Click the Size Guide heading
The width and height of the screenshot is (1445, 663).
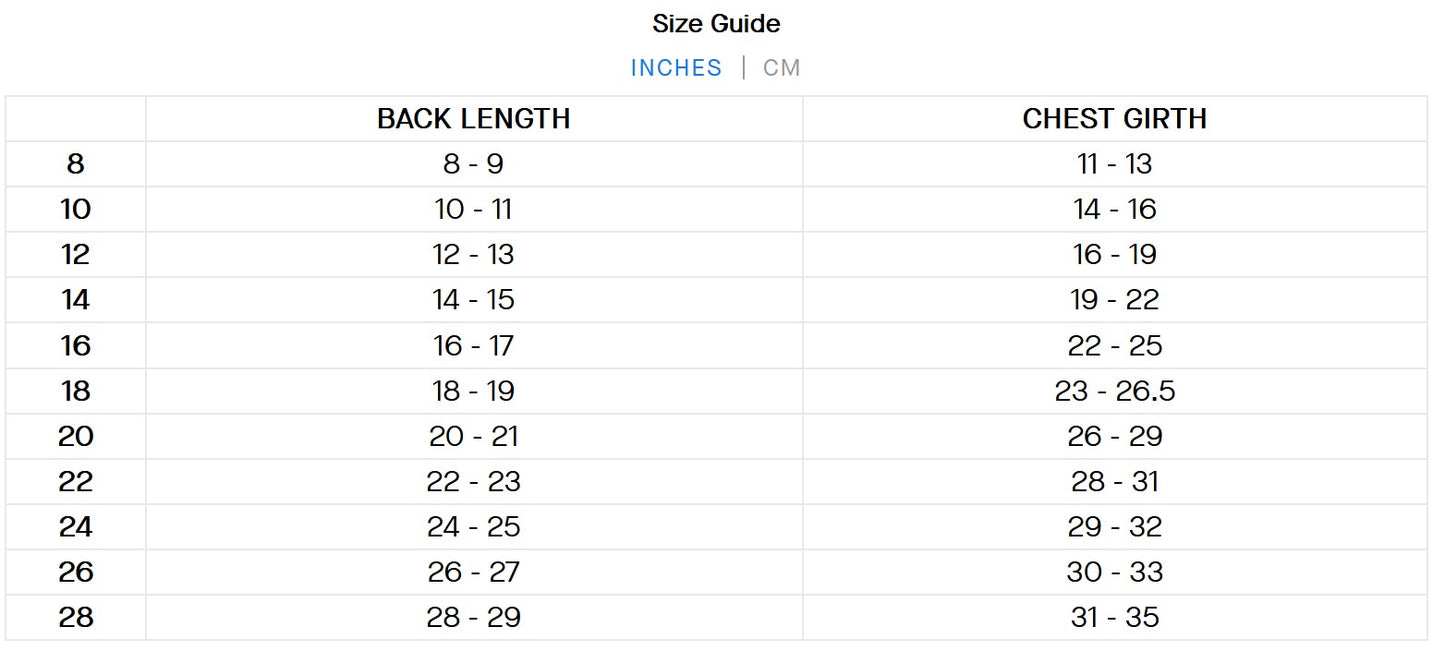click(x=716, y=23)
